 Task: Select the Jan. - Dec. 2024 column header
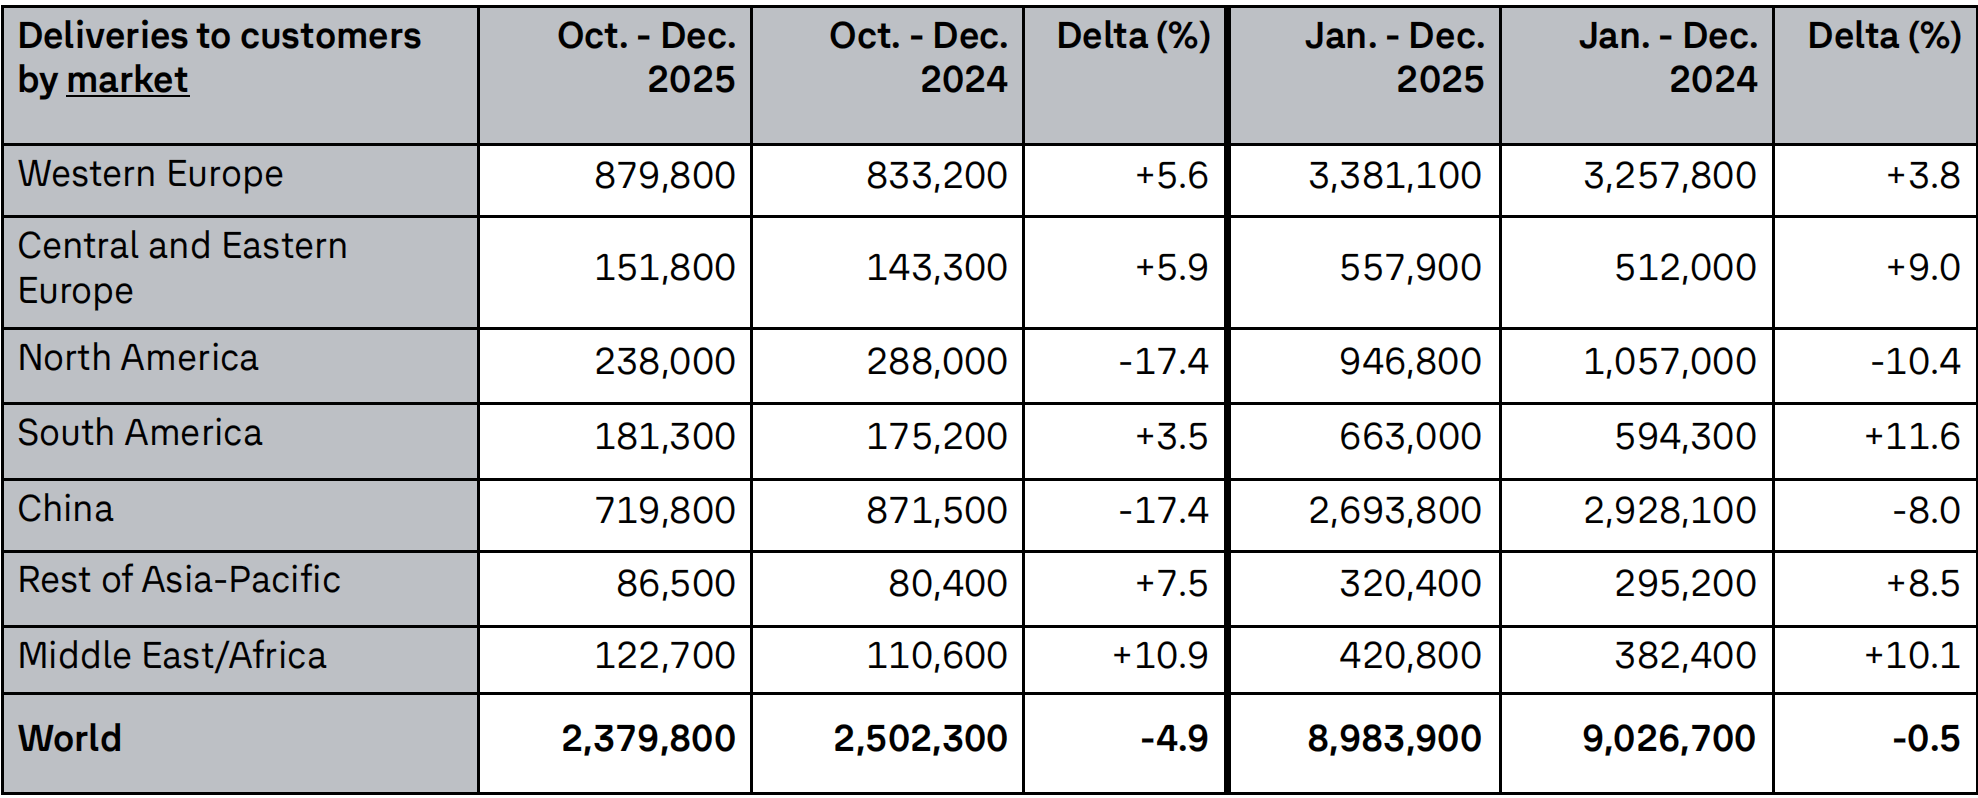tap(1668, 58)
